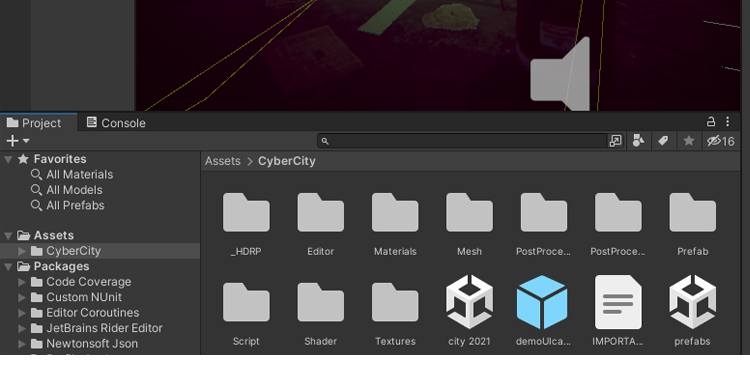Expand the Custom NUnit package arrow
The height and width of the screenshot is (370, 750).
tap(22, 297)
